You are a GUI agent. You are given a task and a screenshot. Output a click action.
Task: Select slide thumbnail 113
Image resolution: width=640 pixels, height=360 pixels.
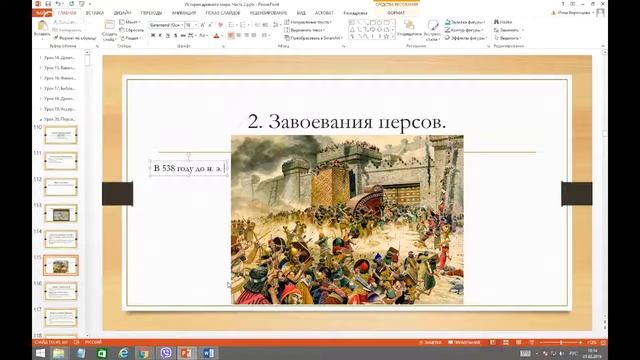(x=61, y=213)
